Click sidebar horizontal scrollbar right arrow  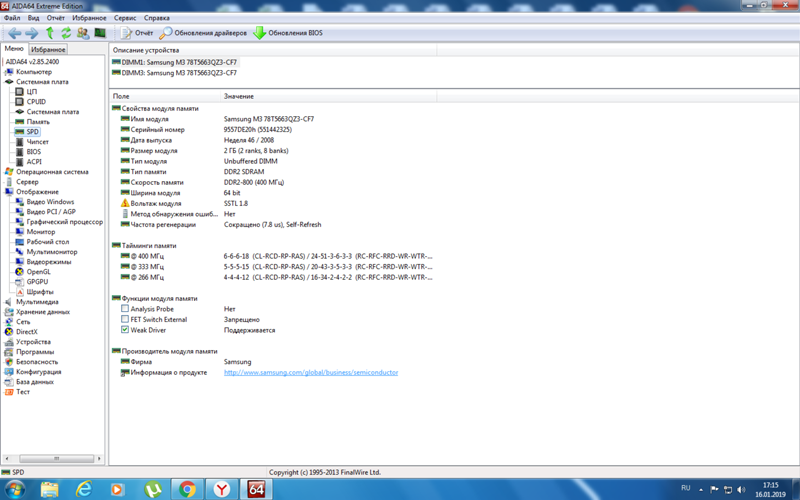(99, 459)
